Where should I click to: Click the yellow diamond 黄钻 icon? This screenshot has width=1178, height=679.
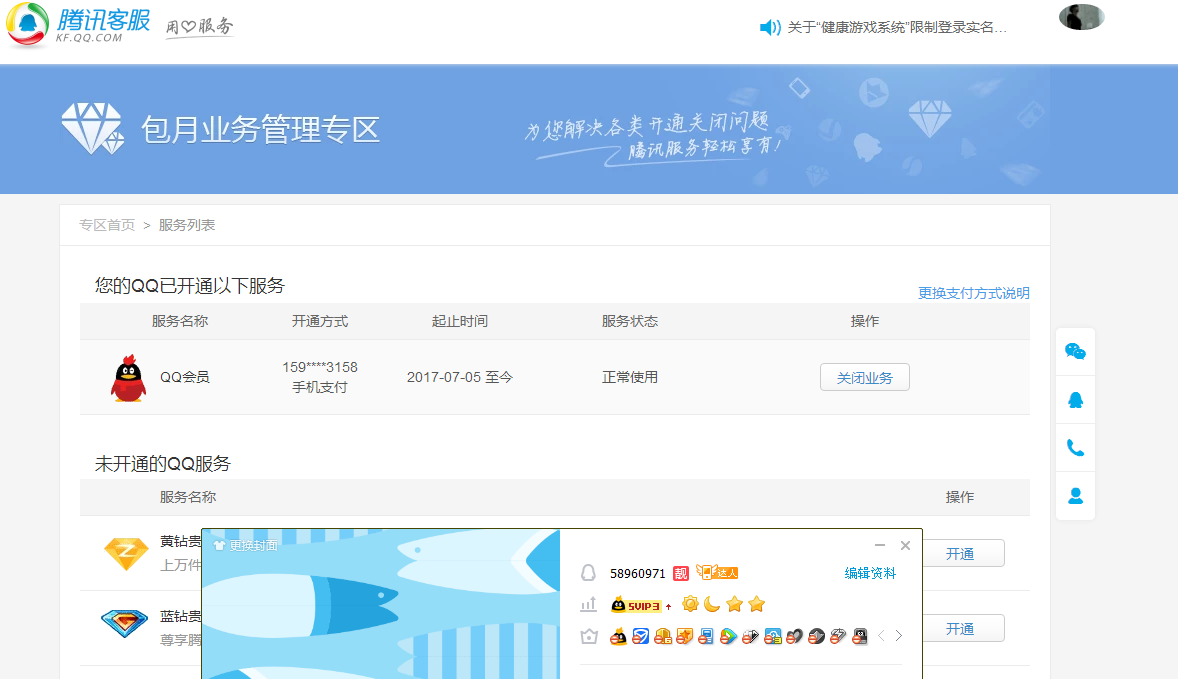click(x=126, y=554)
